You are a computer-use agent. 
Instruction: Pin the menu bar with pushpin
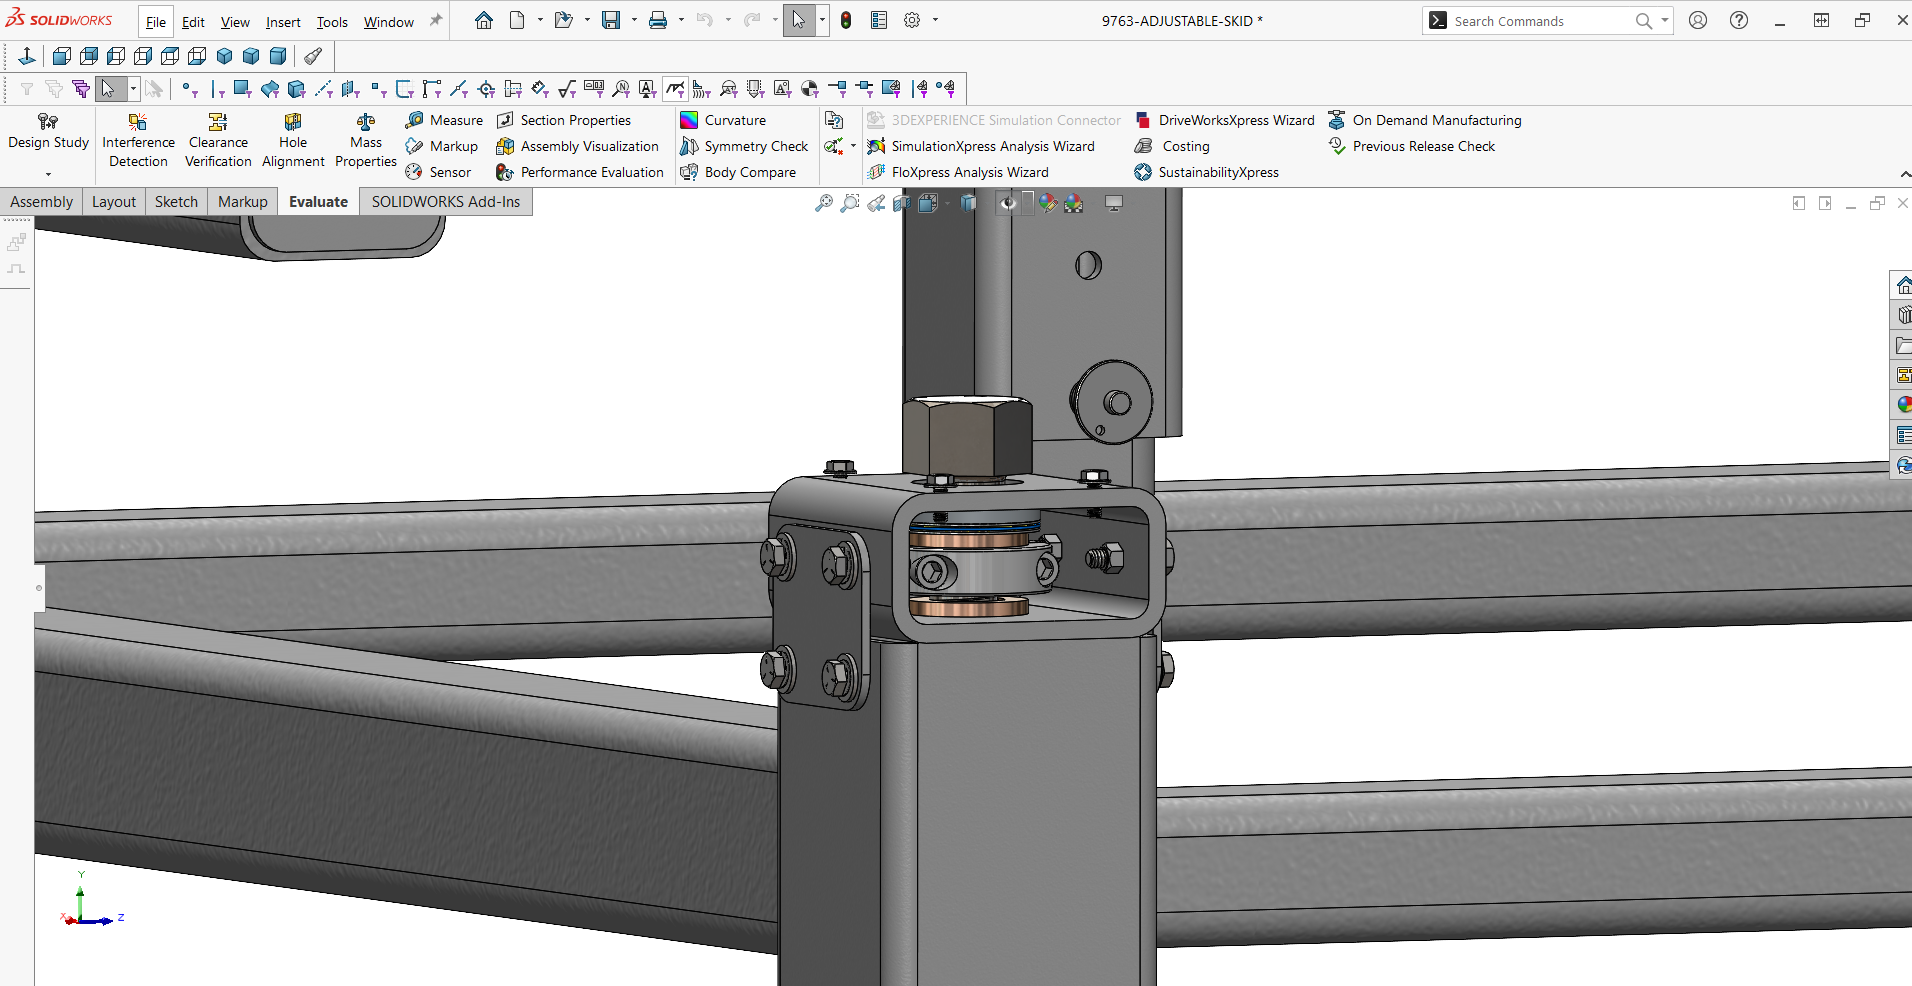436,20
